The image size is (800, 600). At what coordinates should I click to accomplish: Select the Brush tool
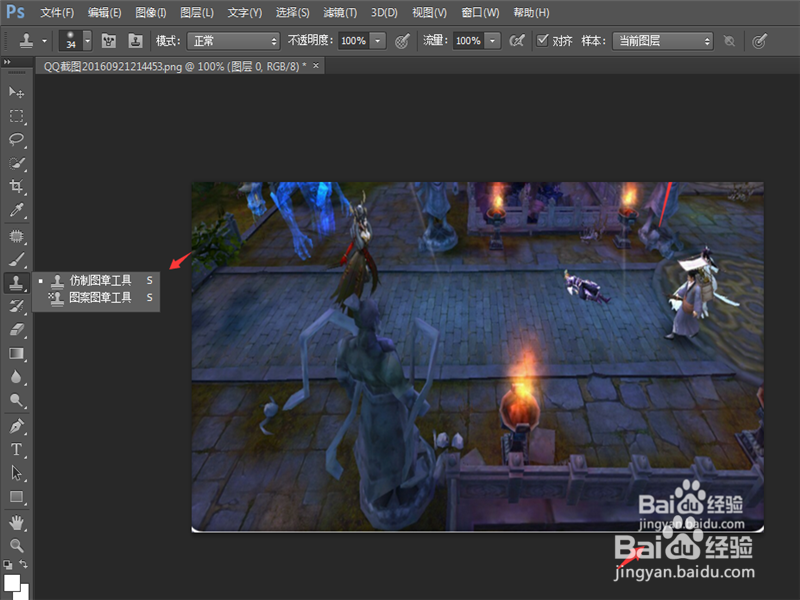point(16,260)
